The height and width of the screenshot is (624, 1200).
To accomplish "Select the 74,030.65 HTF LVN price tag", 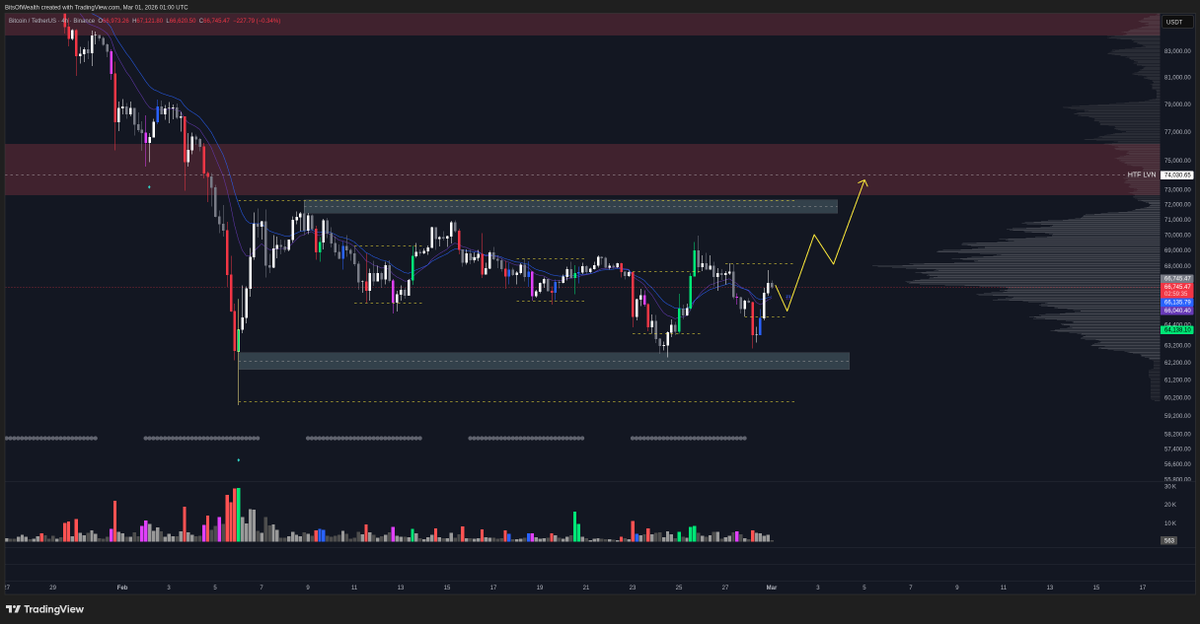I will click(1175, 175).
